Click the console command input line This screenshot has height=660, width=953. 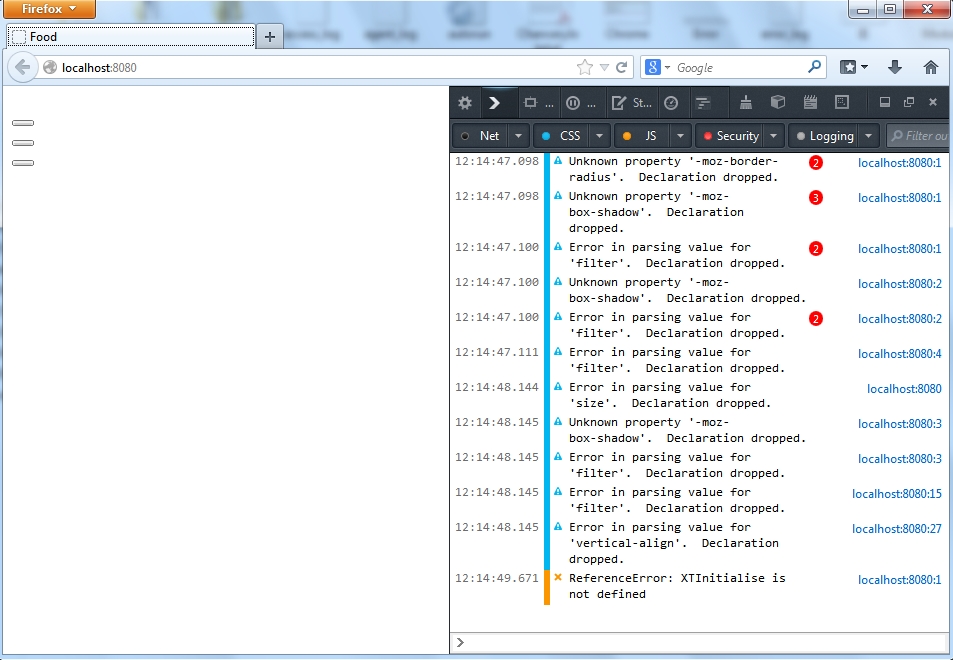pyautogui.click(x=699, y=642)
